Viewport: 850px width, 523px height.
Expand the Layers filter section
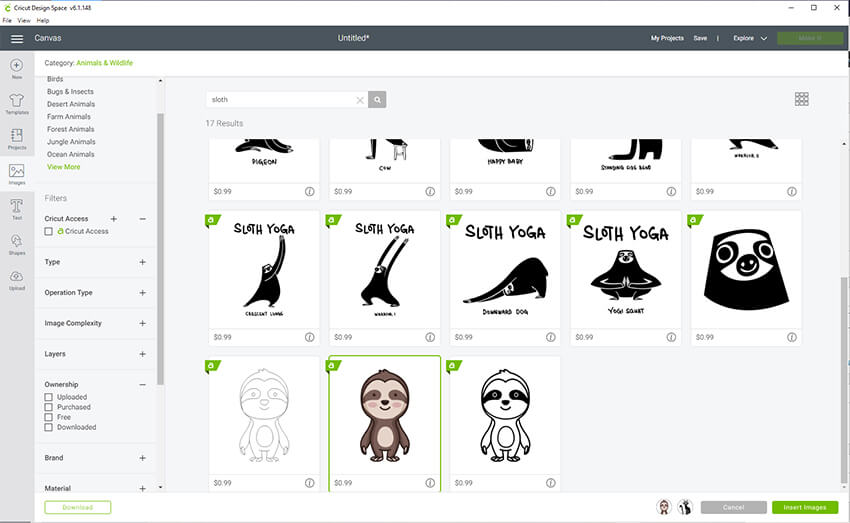point(143,354)
